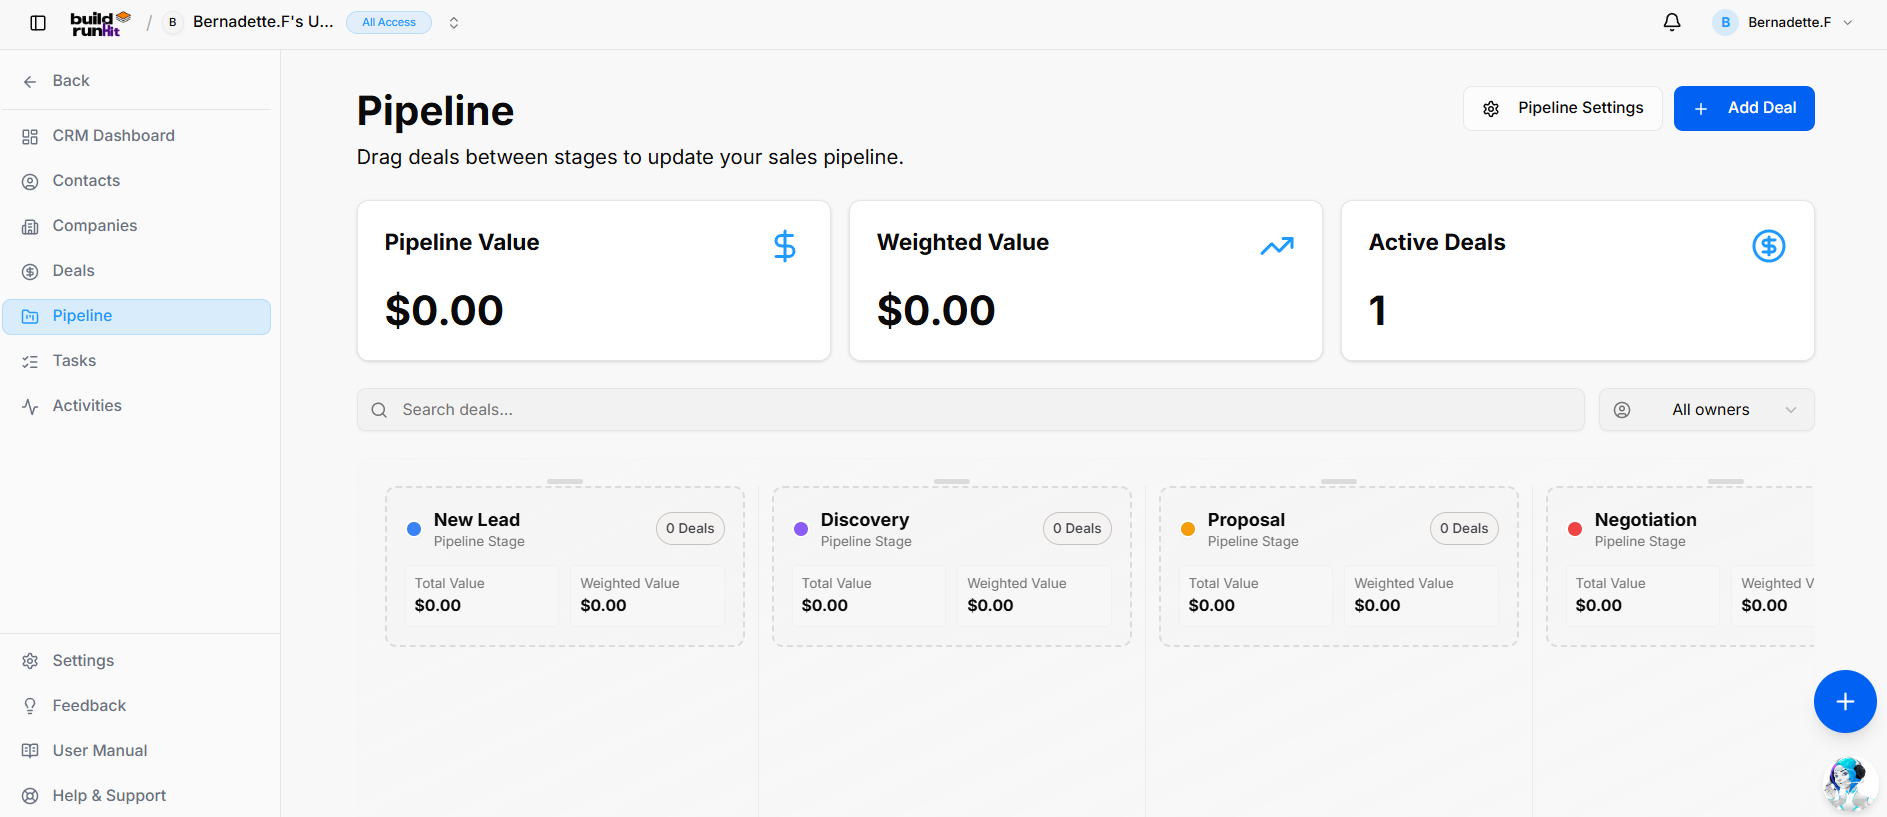The image size is (1887, 817).
Task: Open Companies in the sidebar
Action: [136, 226]
